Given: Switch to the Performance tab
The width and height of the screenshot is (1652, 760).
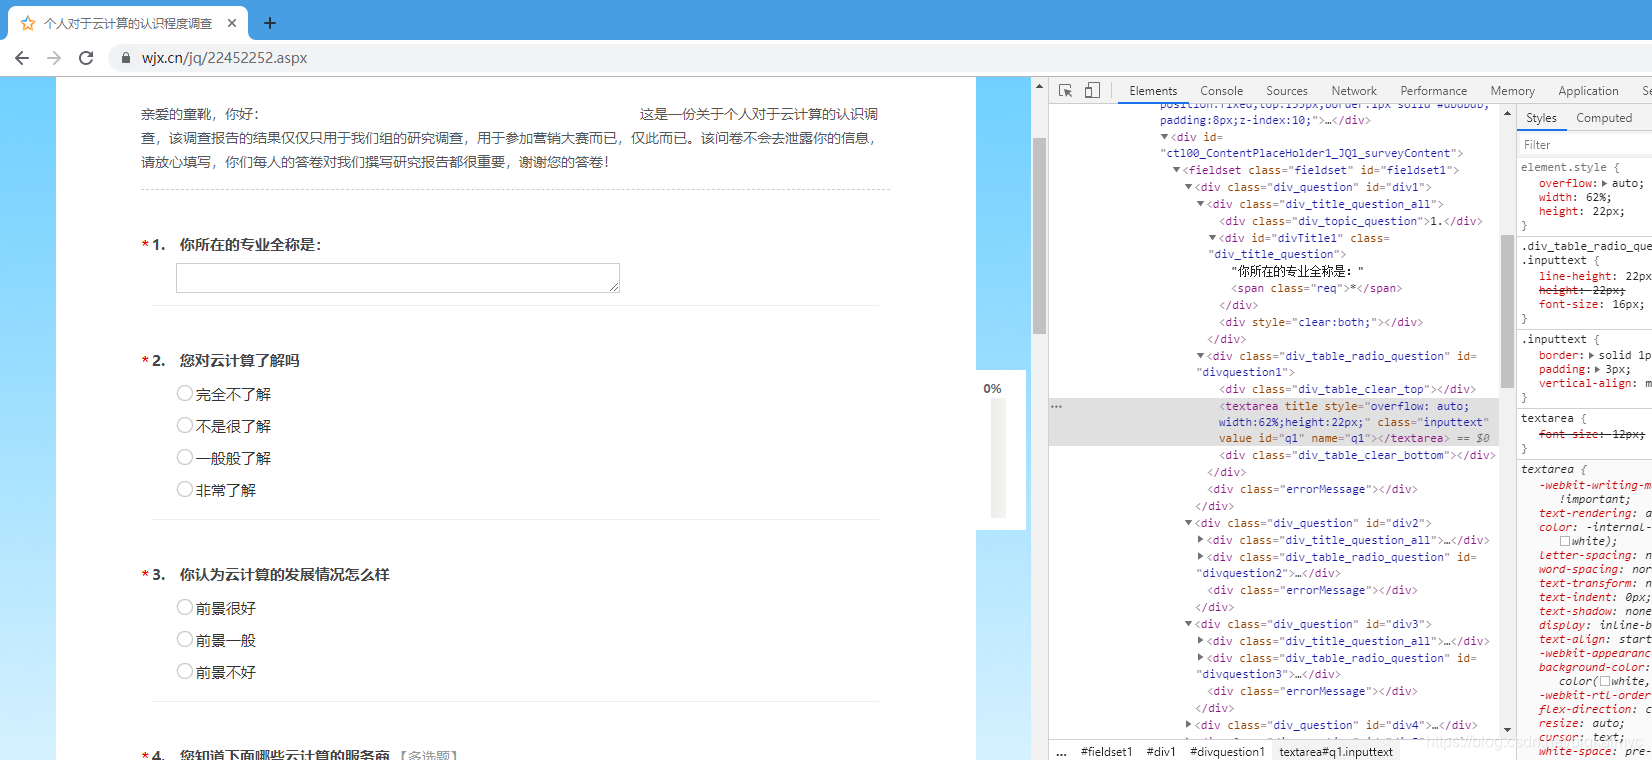Looking at the screenshot, I should 1433,90.
